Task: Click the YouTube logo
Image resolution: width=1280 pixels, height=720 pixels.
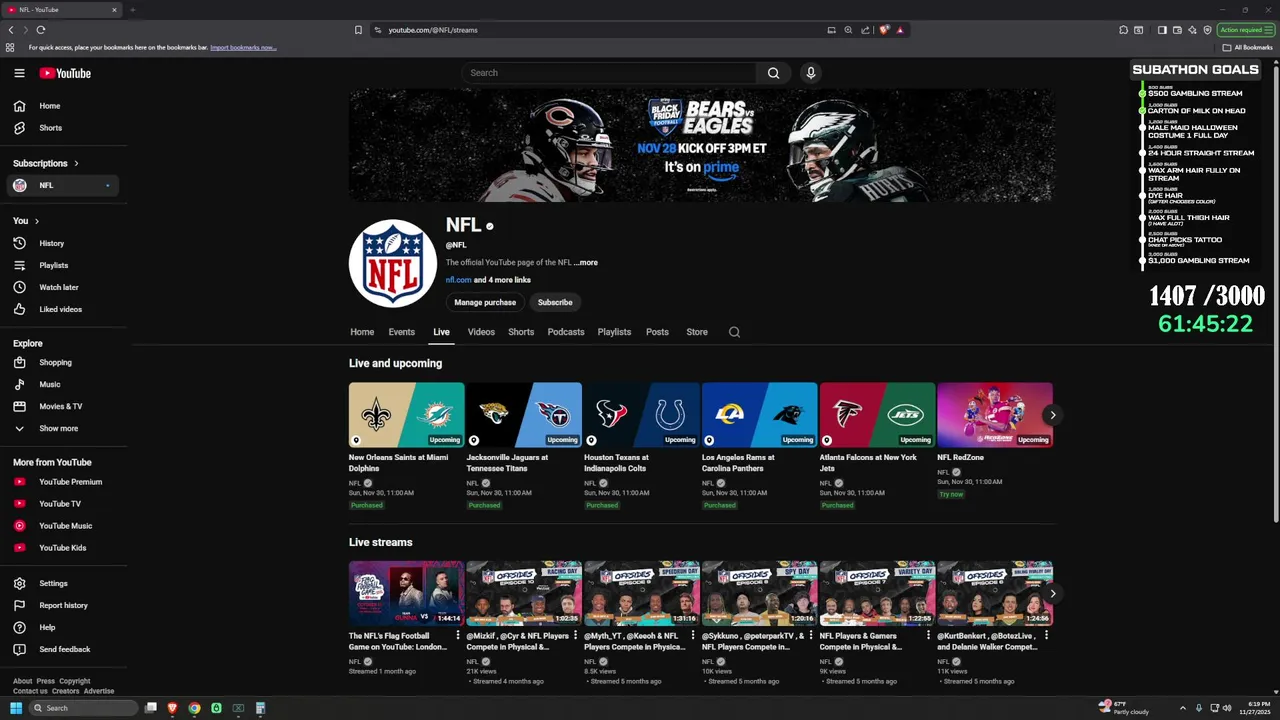Action: pos(65,73)
